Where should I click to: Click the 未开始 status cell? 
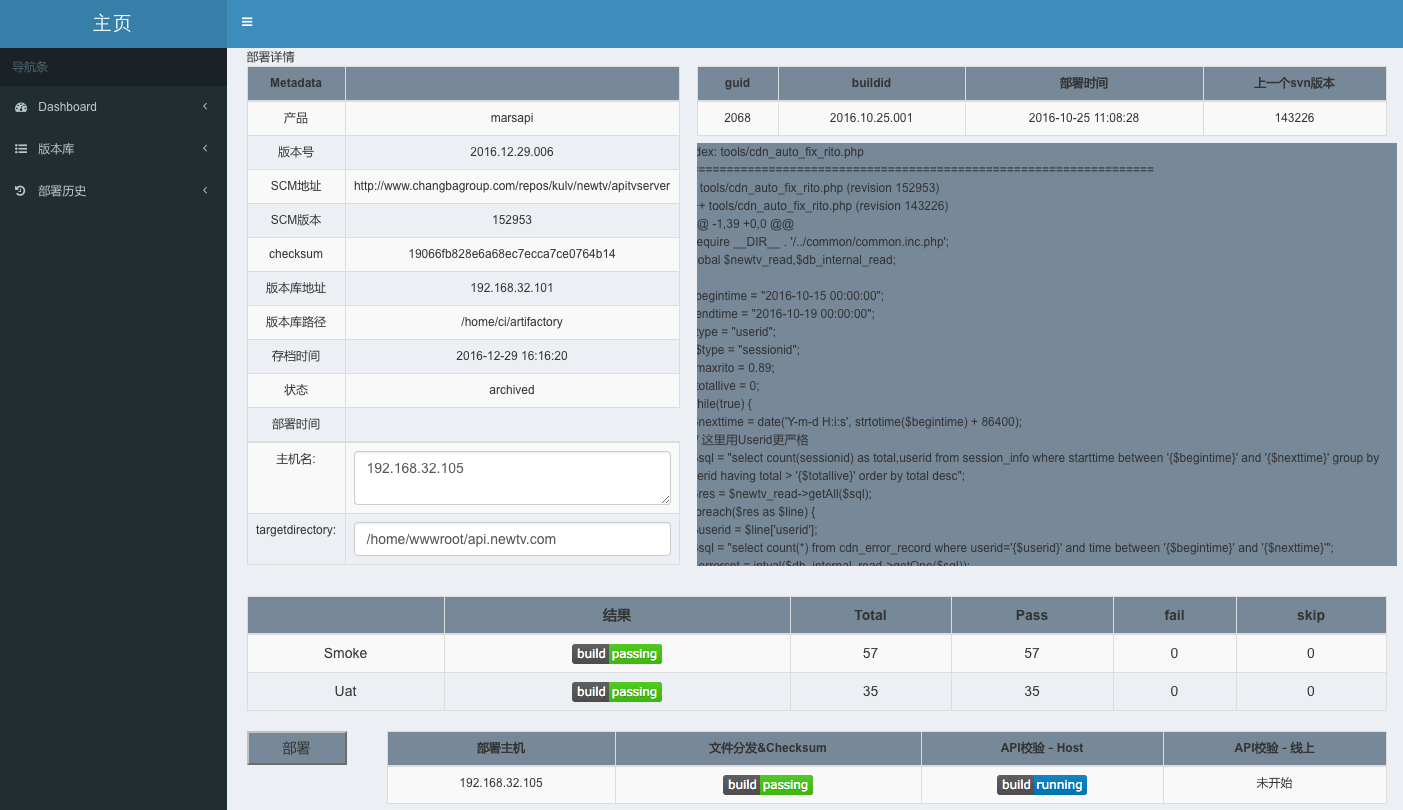(x=1275, y=784)
